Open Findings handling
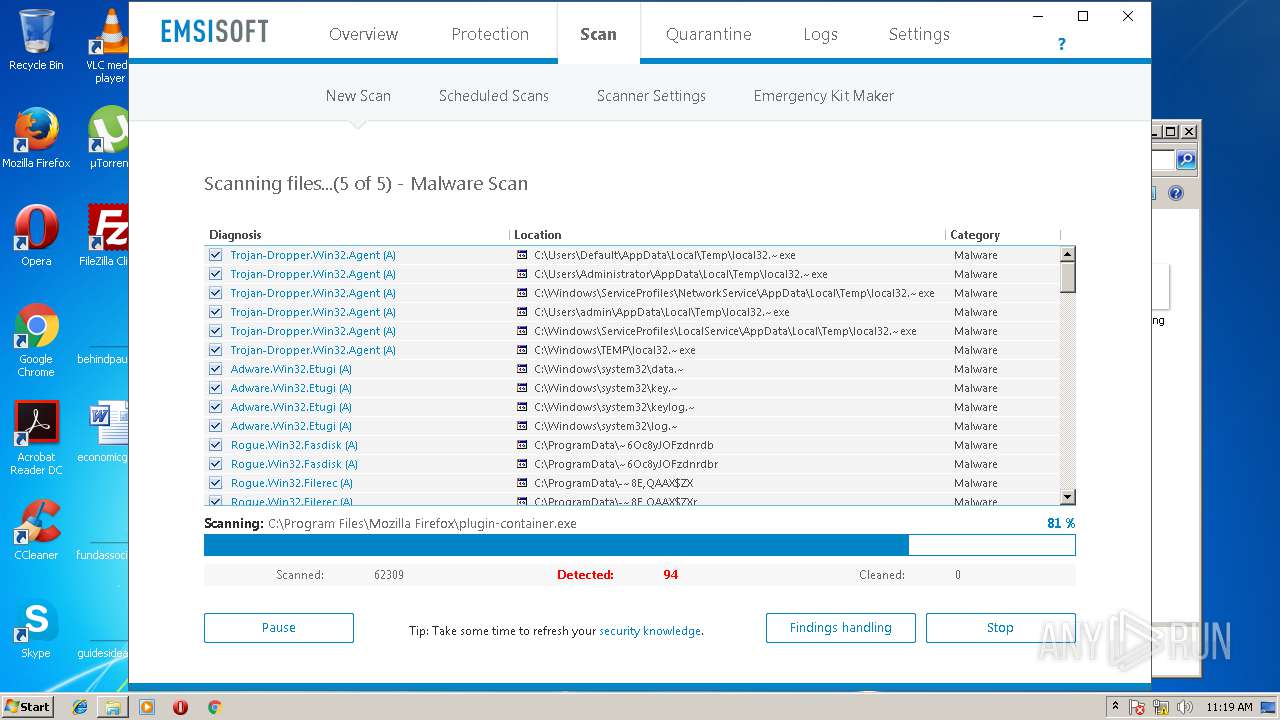The height and width of the screenshot is (720, 1280). (840, 628)
